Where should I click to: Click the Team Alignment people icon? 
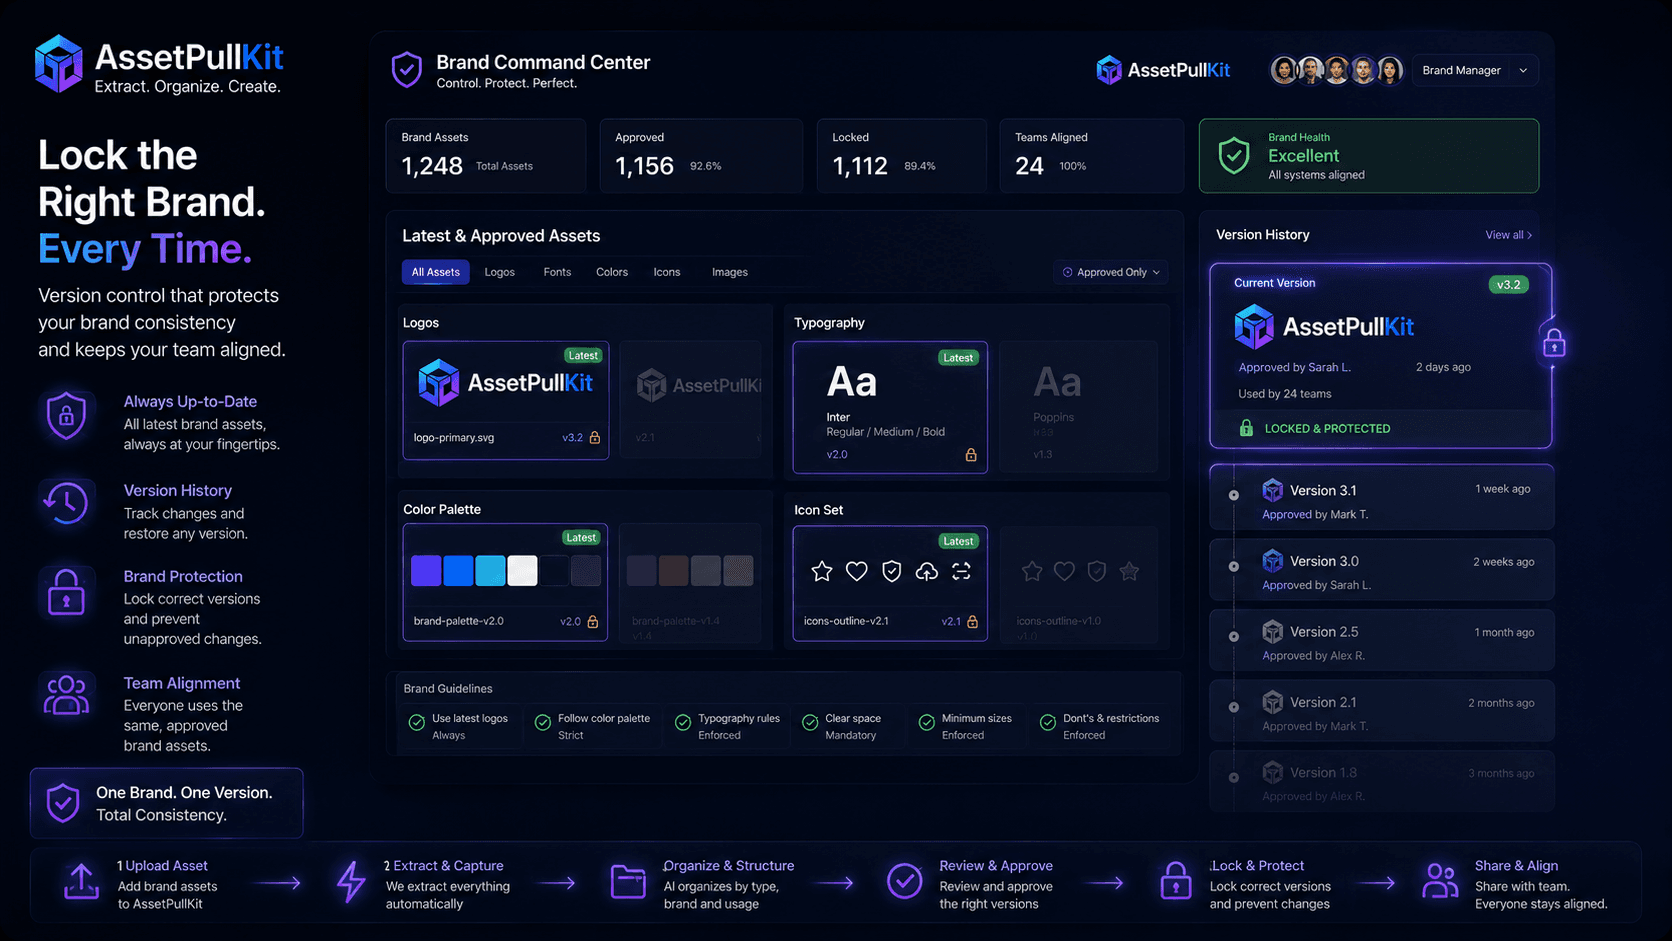click(x=66, y=695)
